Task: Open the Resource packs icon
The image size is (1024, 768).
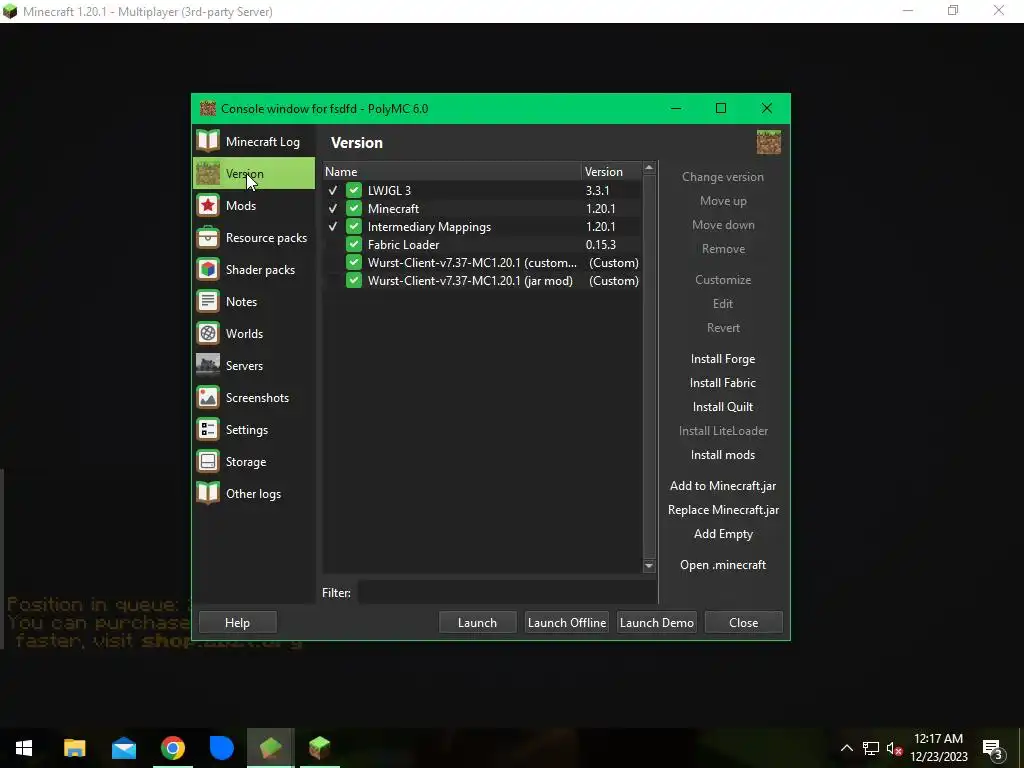Action: coord(208,237)
